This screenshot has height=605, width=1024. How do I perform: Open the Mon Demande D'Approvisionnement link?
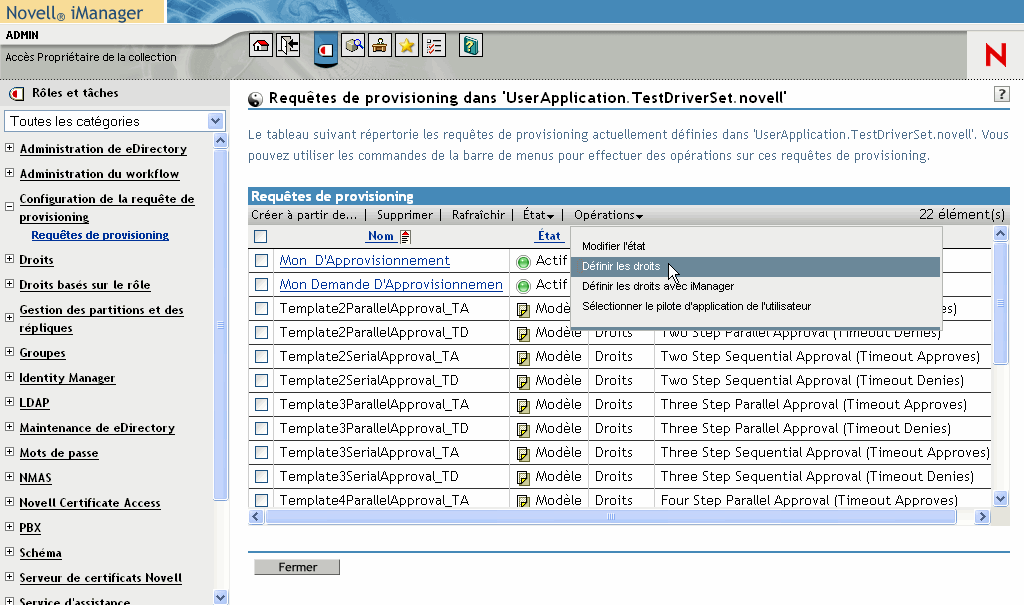pyautogui.click(x=391, y=285)
